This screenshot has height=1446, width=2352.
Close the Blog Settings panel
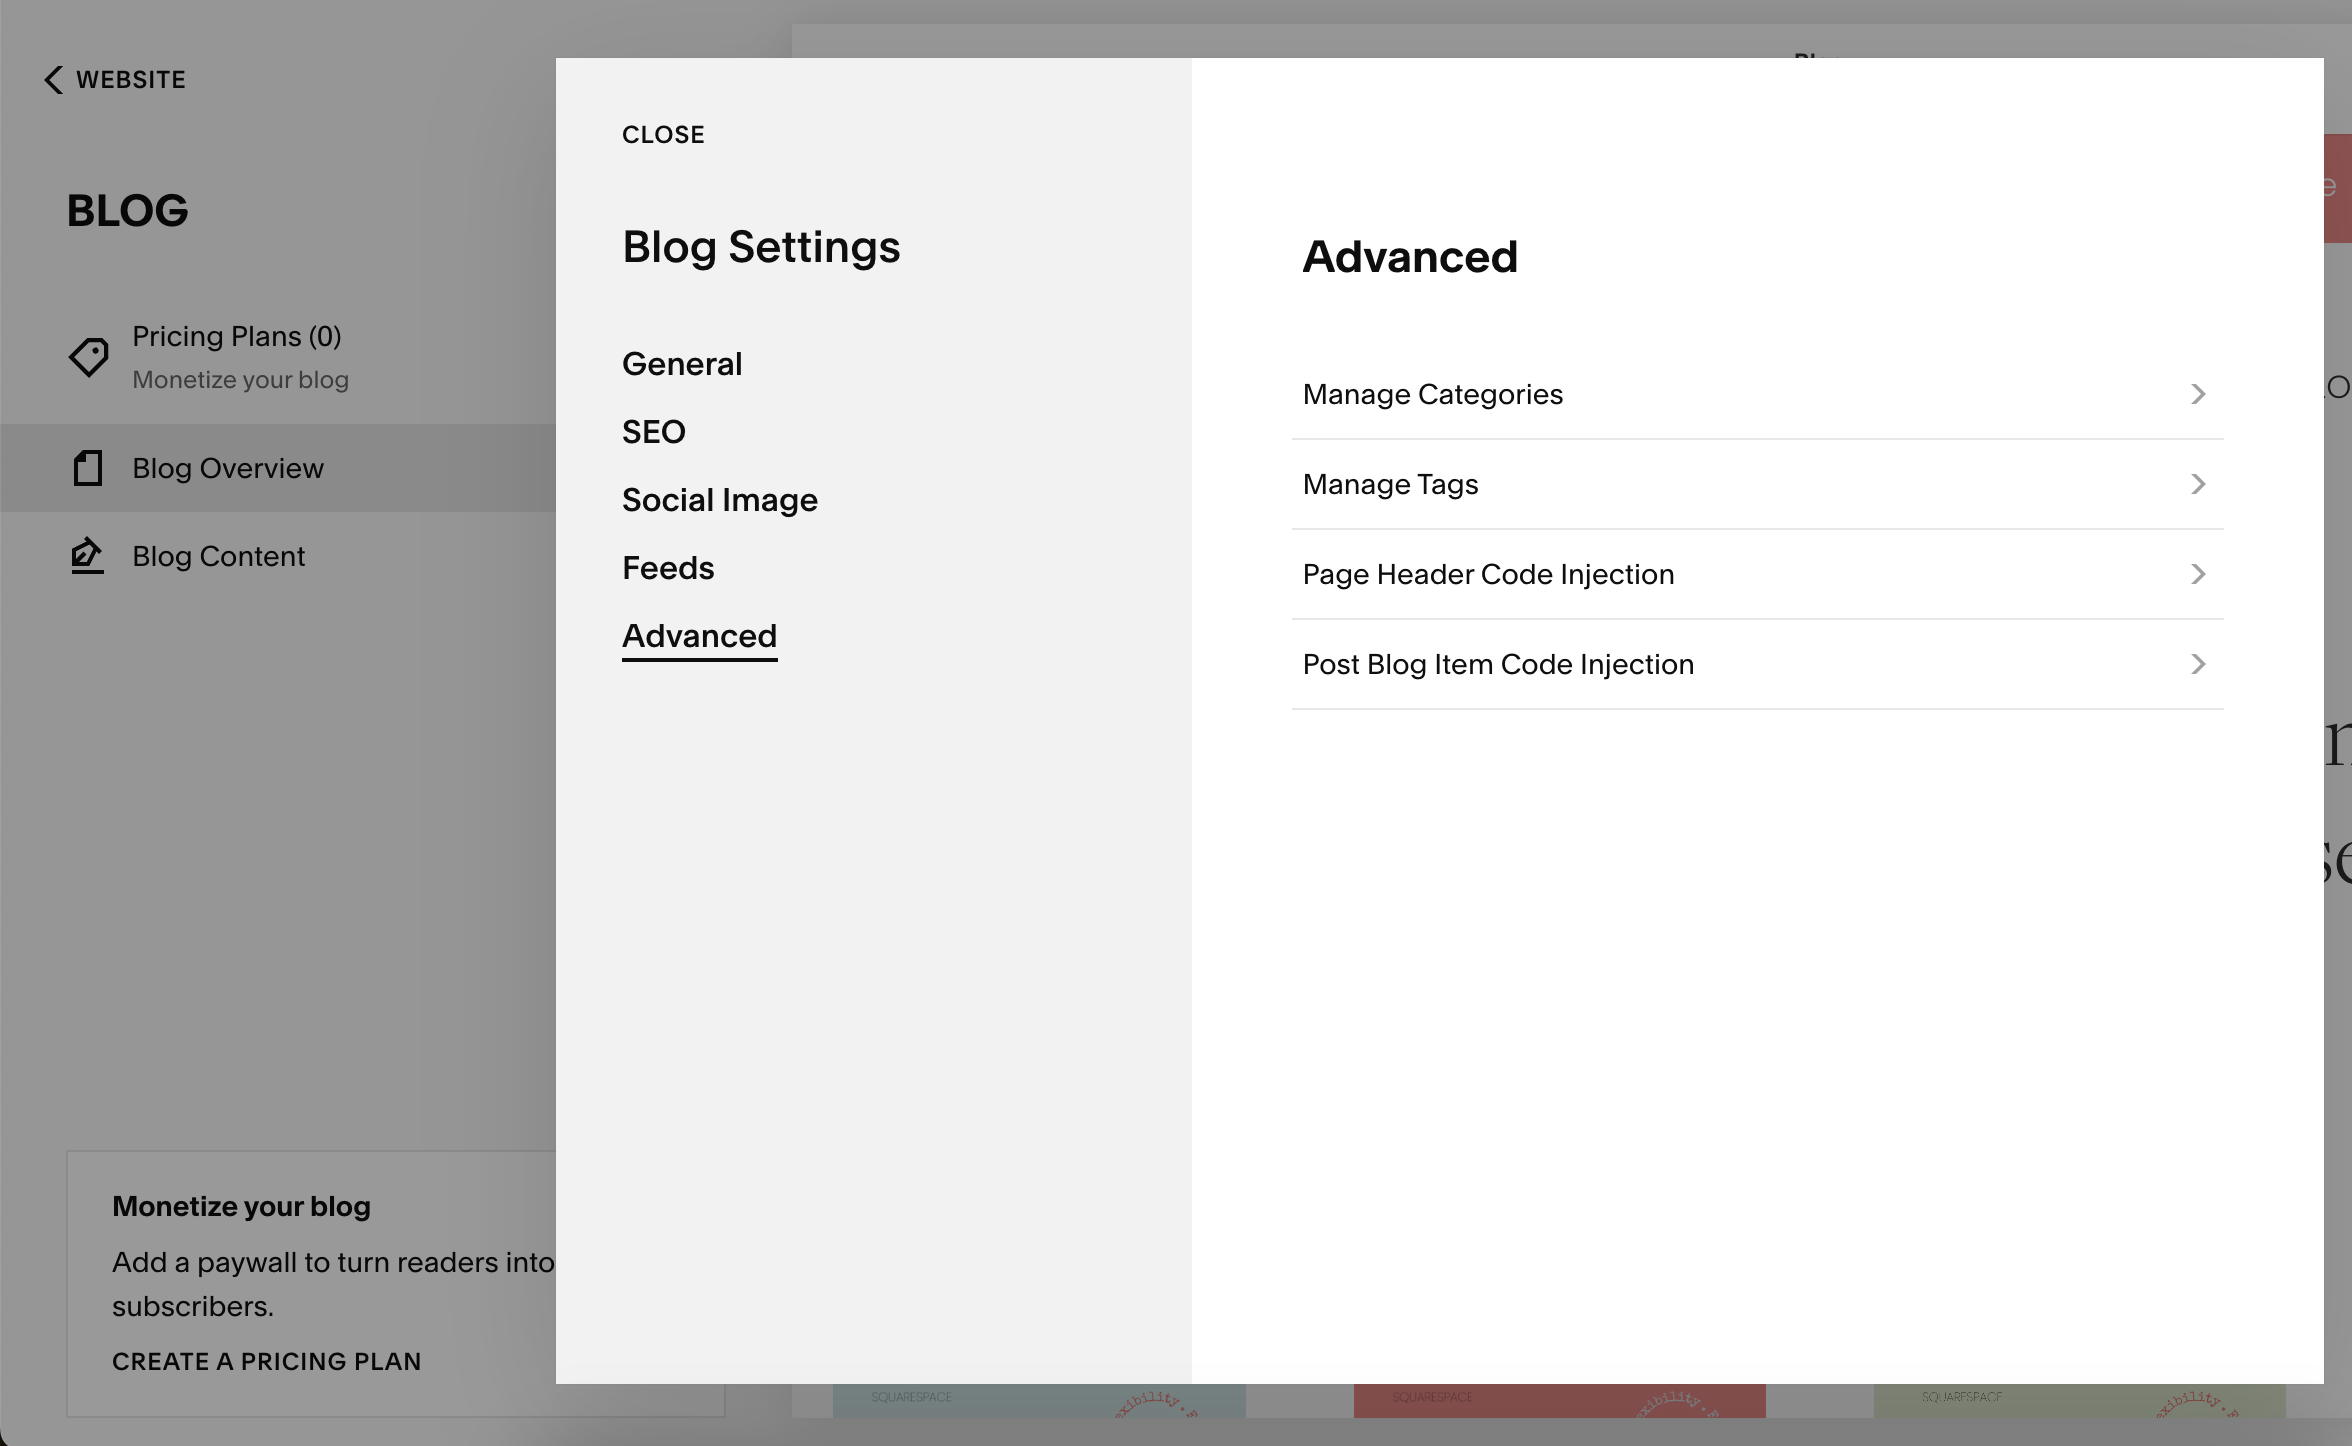(x=663, y=134)
